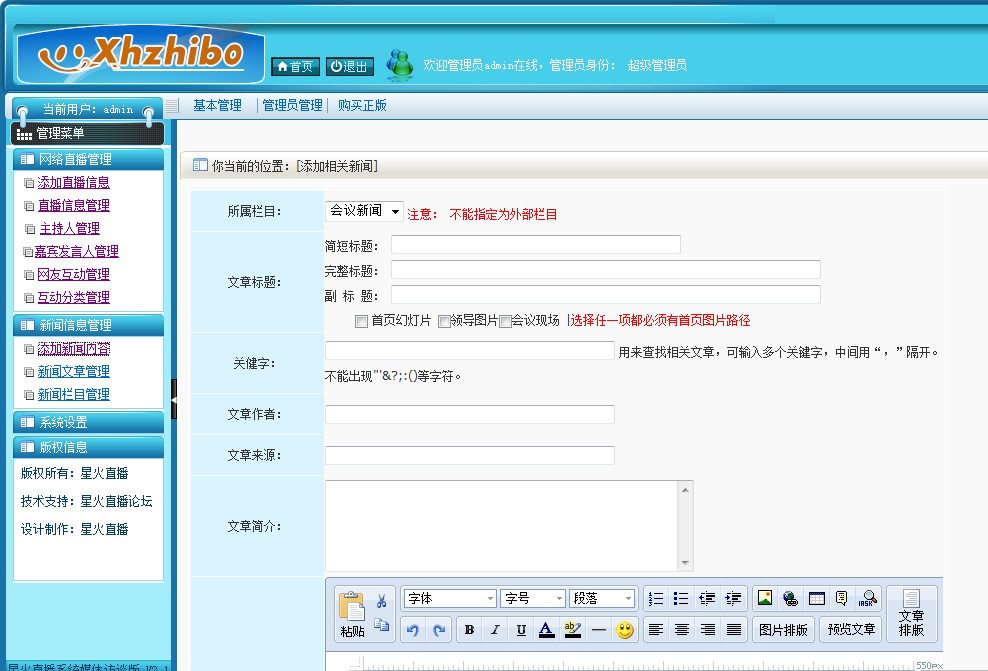Align text right

(708, 629)
